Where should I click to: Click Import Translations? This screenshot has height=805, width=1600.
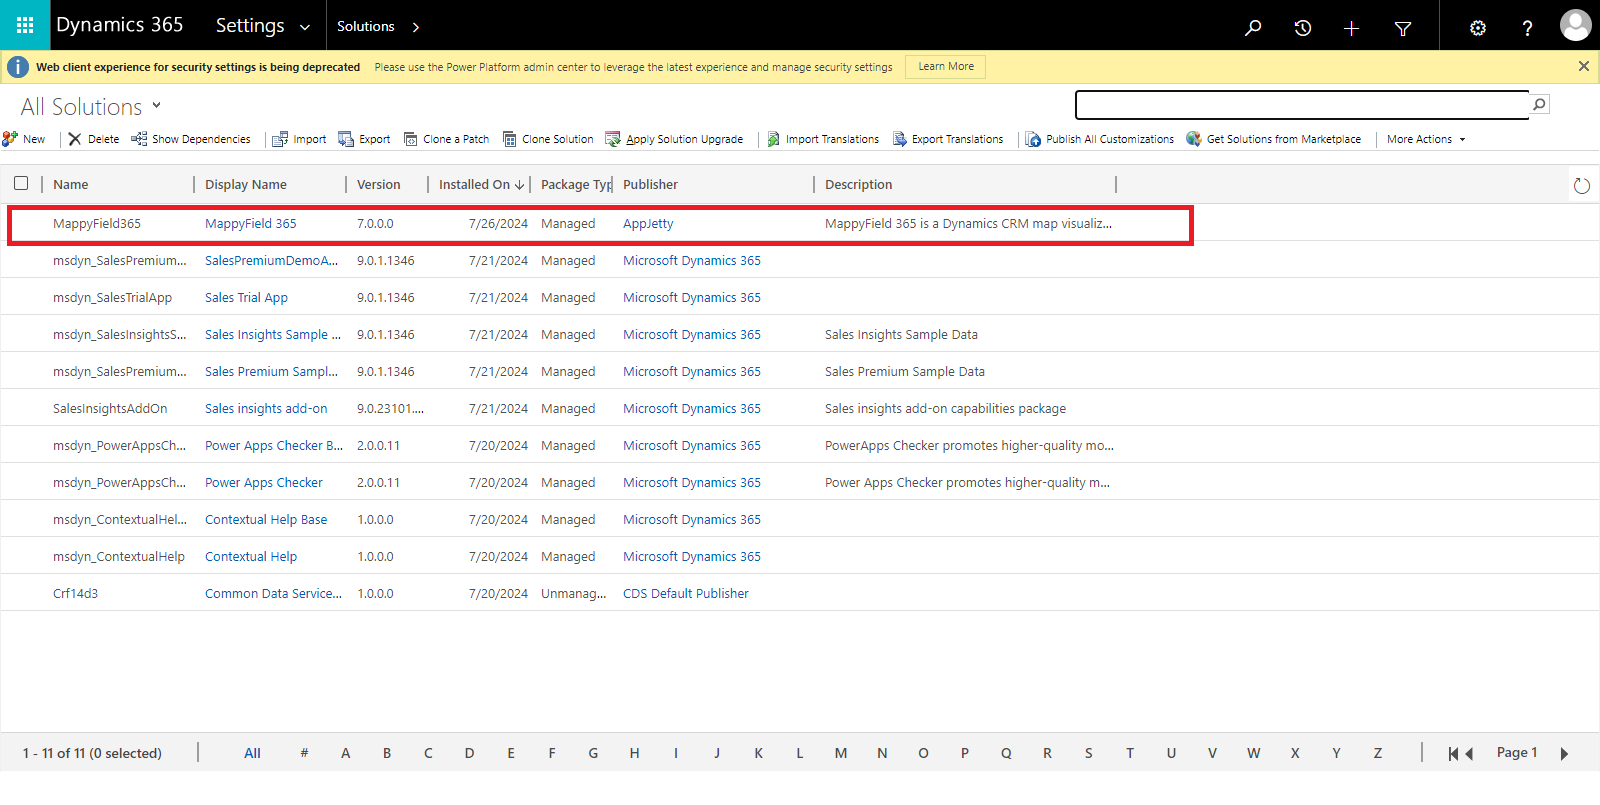(x=823, y=139)
